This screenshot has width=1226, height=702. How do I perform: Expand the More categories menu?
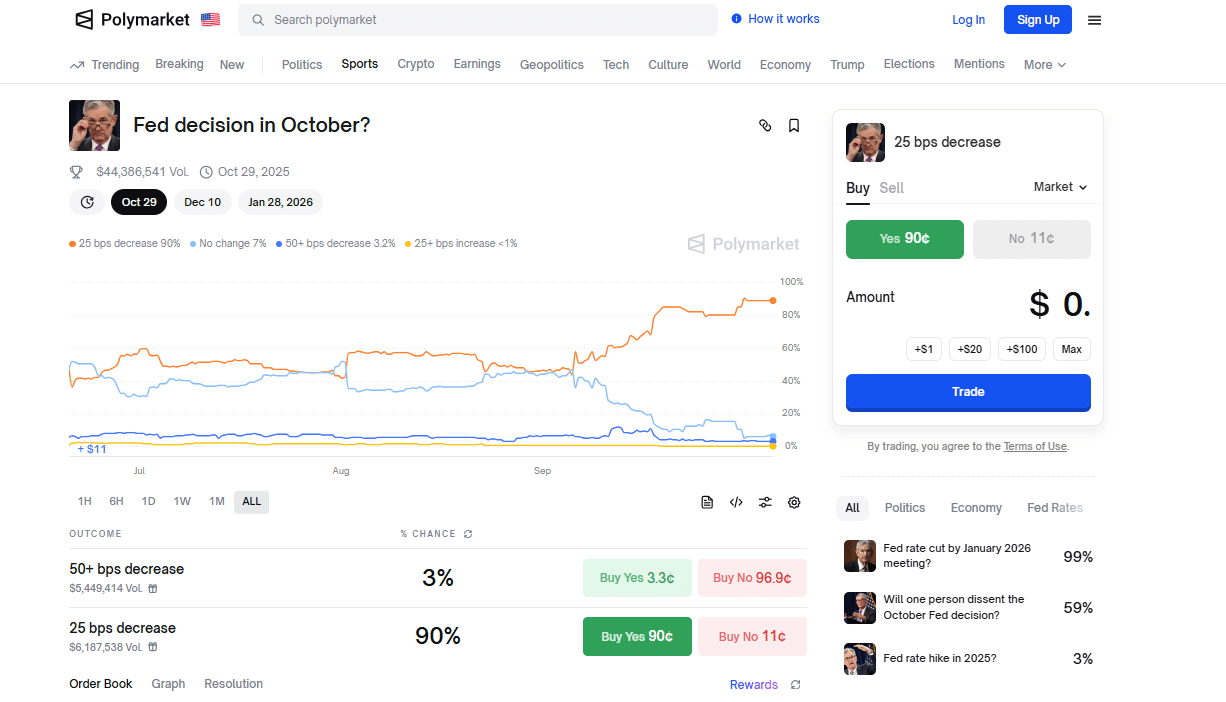click(x=1044, y=65)
